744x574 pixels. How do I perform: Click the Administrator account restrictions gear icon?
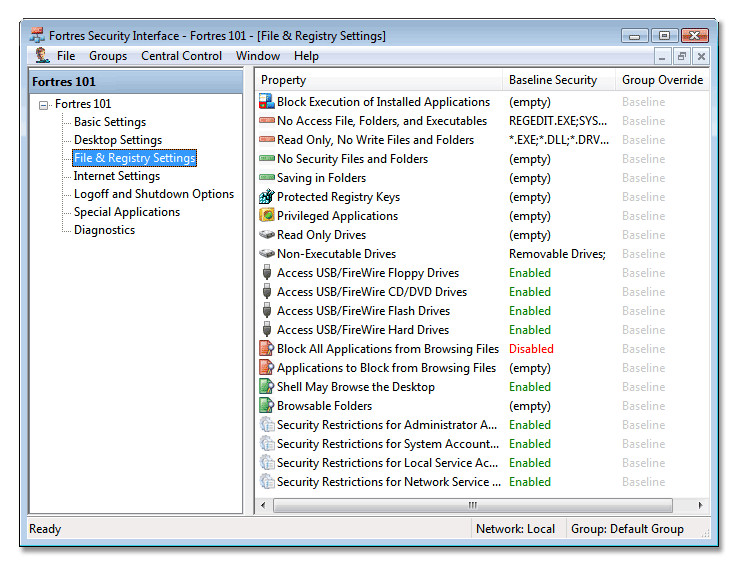pyautogui.click(x=267, y=424)
